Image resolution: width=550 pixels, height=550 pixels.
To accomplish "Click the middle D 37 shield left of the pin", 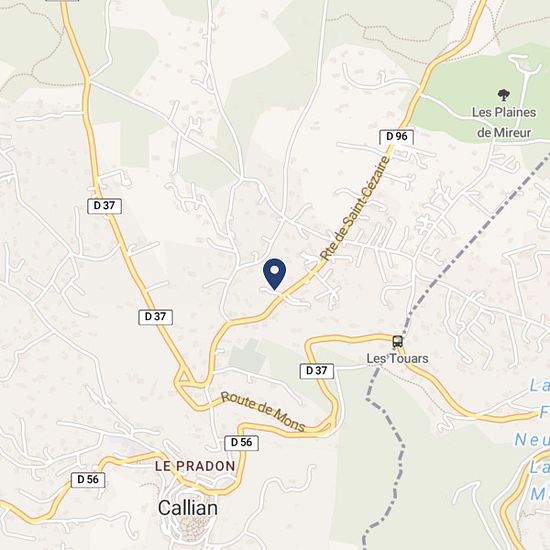I will (x=155, y=317).
